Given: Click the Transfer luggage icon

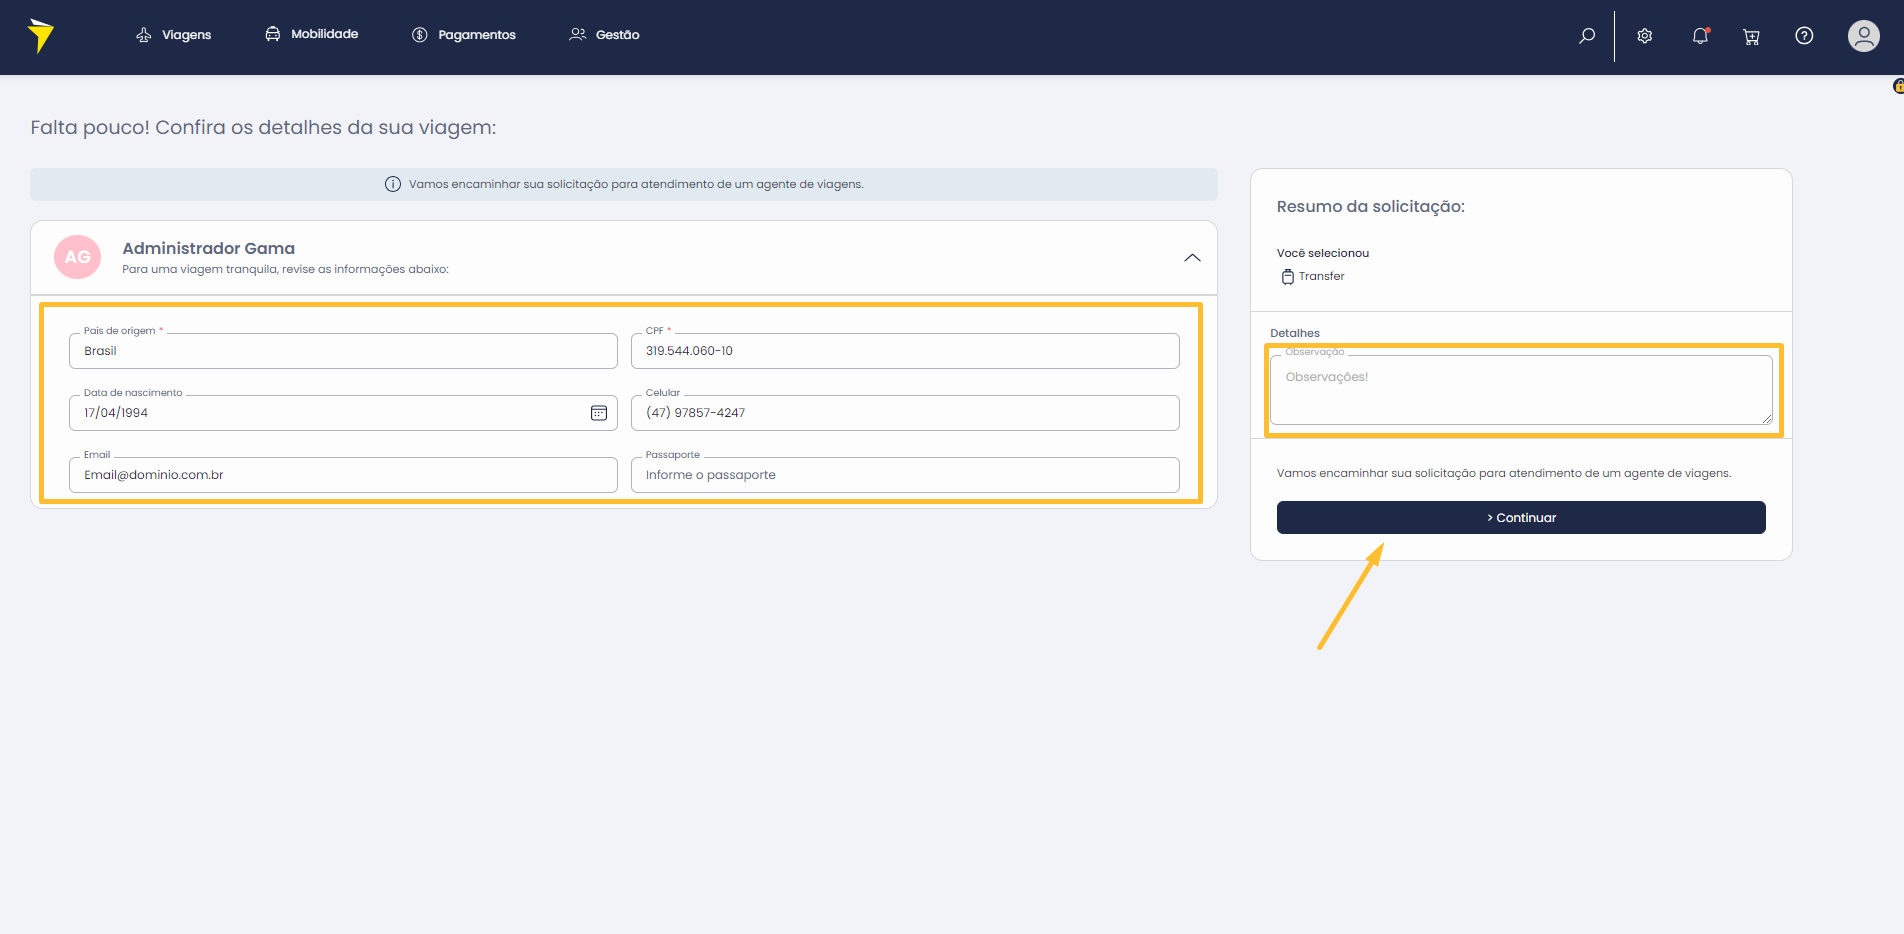Looking at the screenshot, I should coord(1288,277).
